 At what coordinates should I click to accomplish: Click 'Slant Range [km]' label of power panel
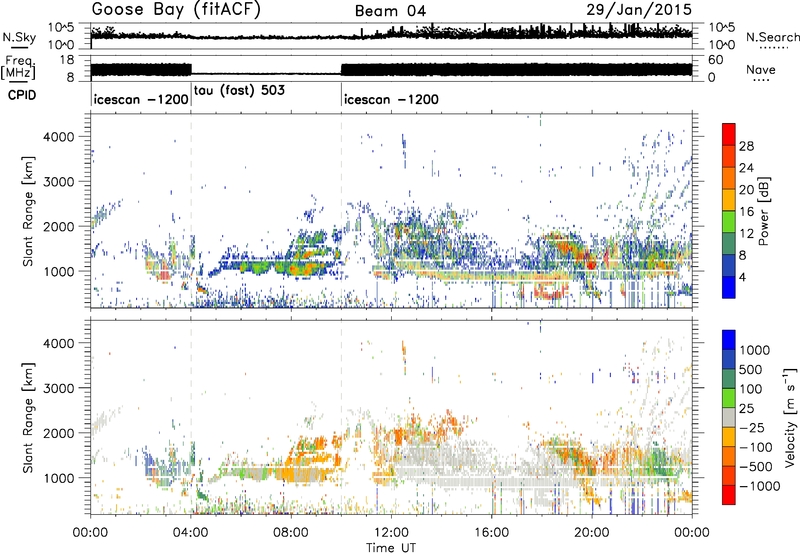point(28,211)
